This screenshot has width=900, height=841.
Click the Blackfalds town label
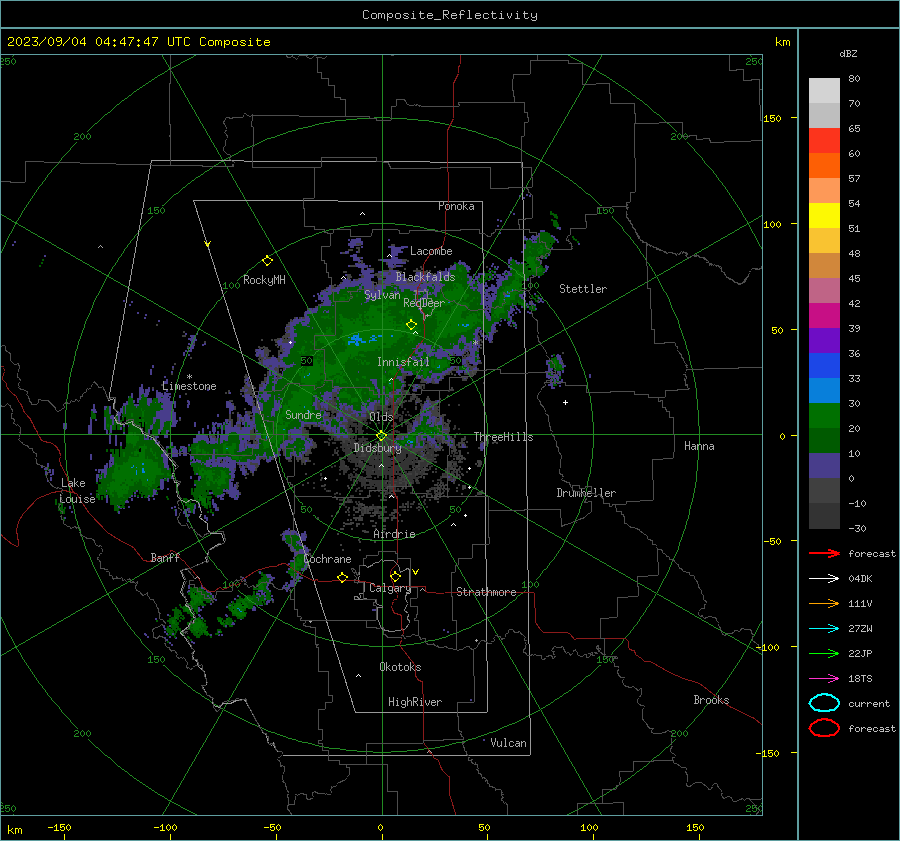[x=425, y=277]
